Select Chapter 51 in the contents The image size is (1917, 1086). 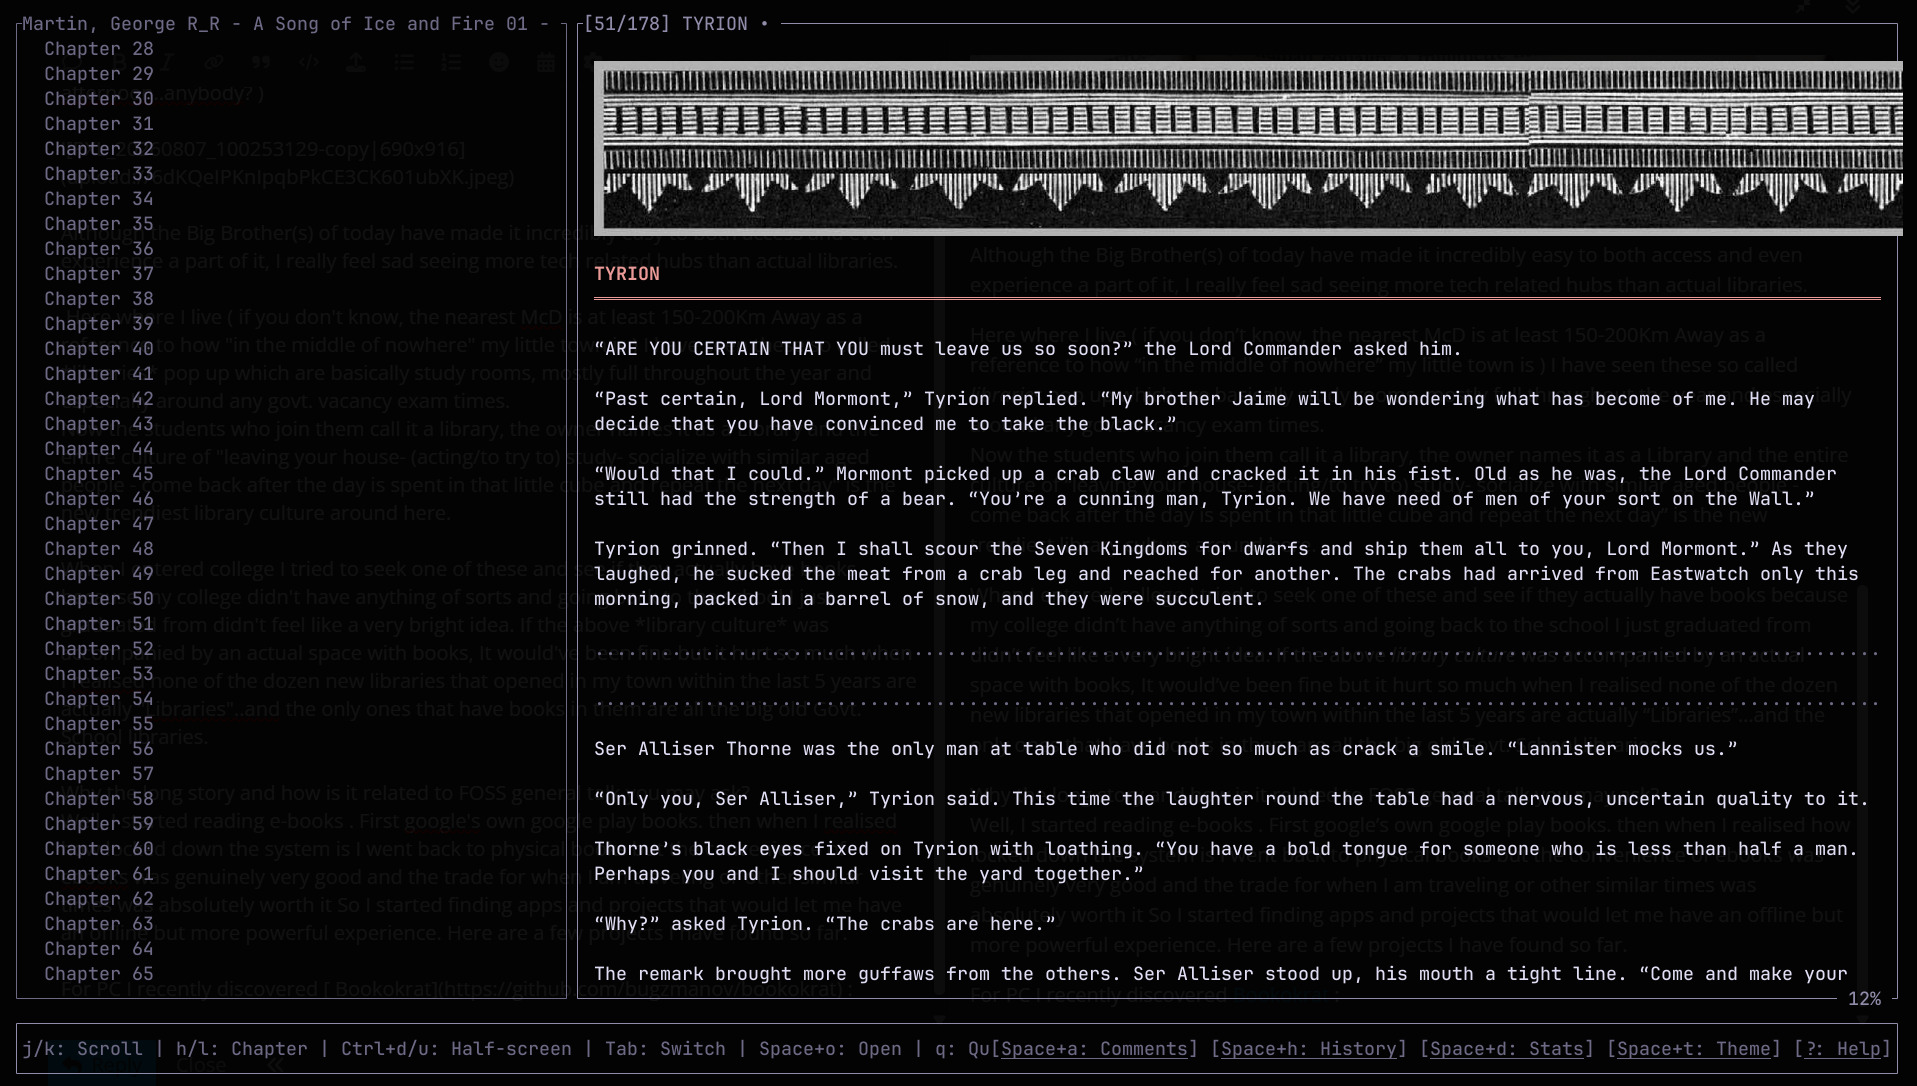[x=99, y=624]
